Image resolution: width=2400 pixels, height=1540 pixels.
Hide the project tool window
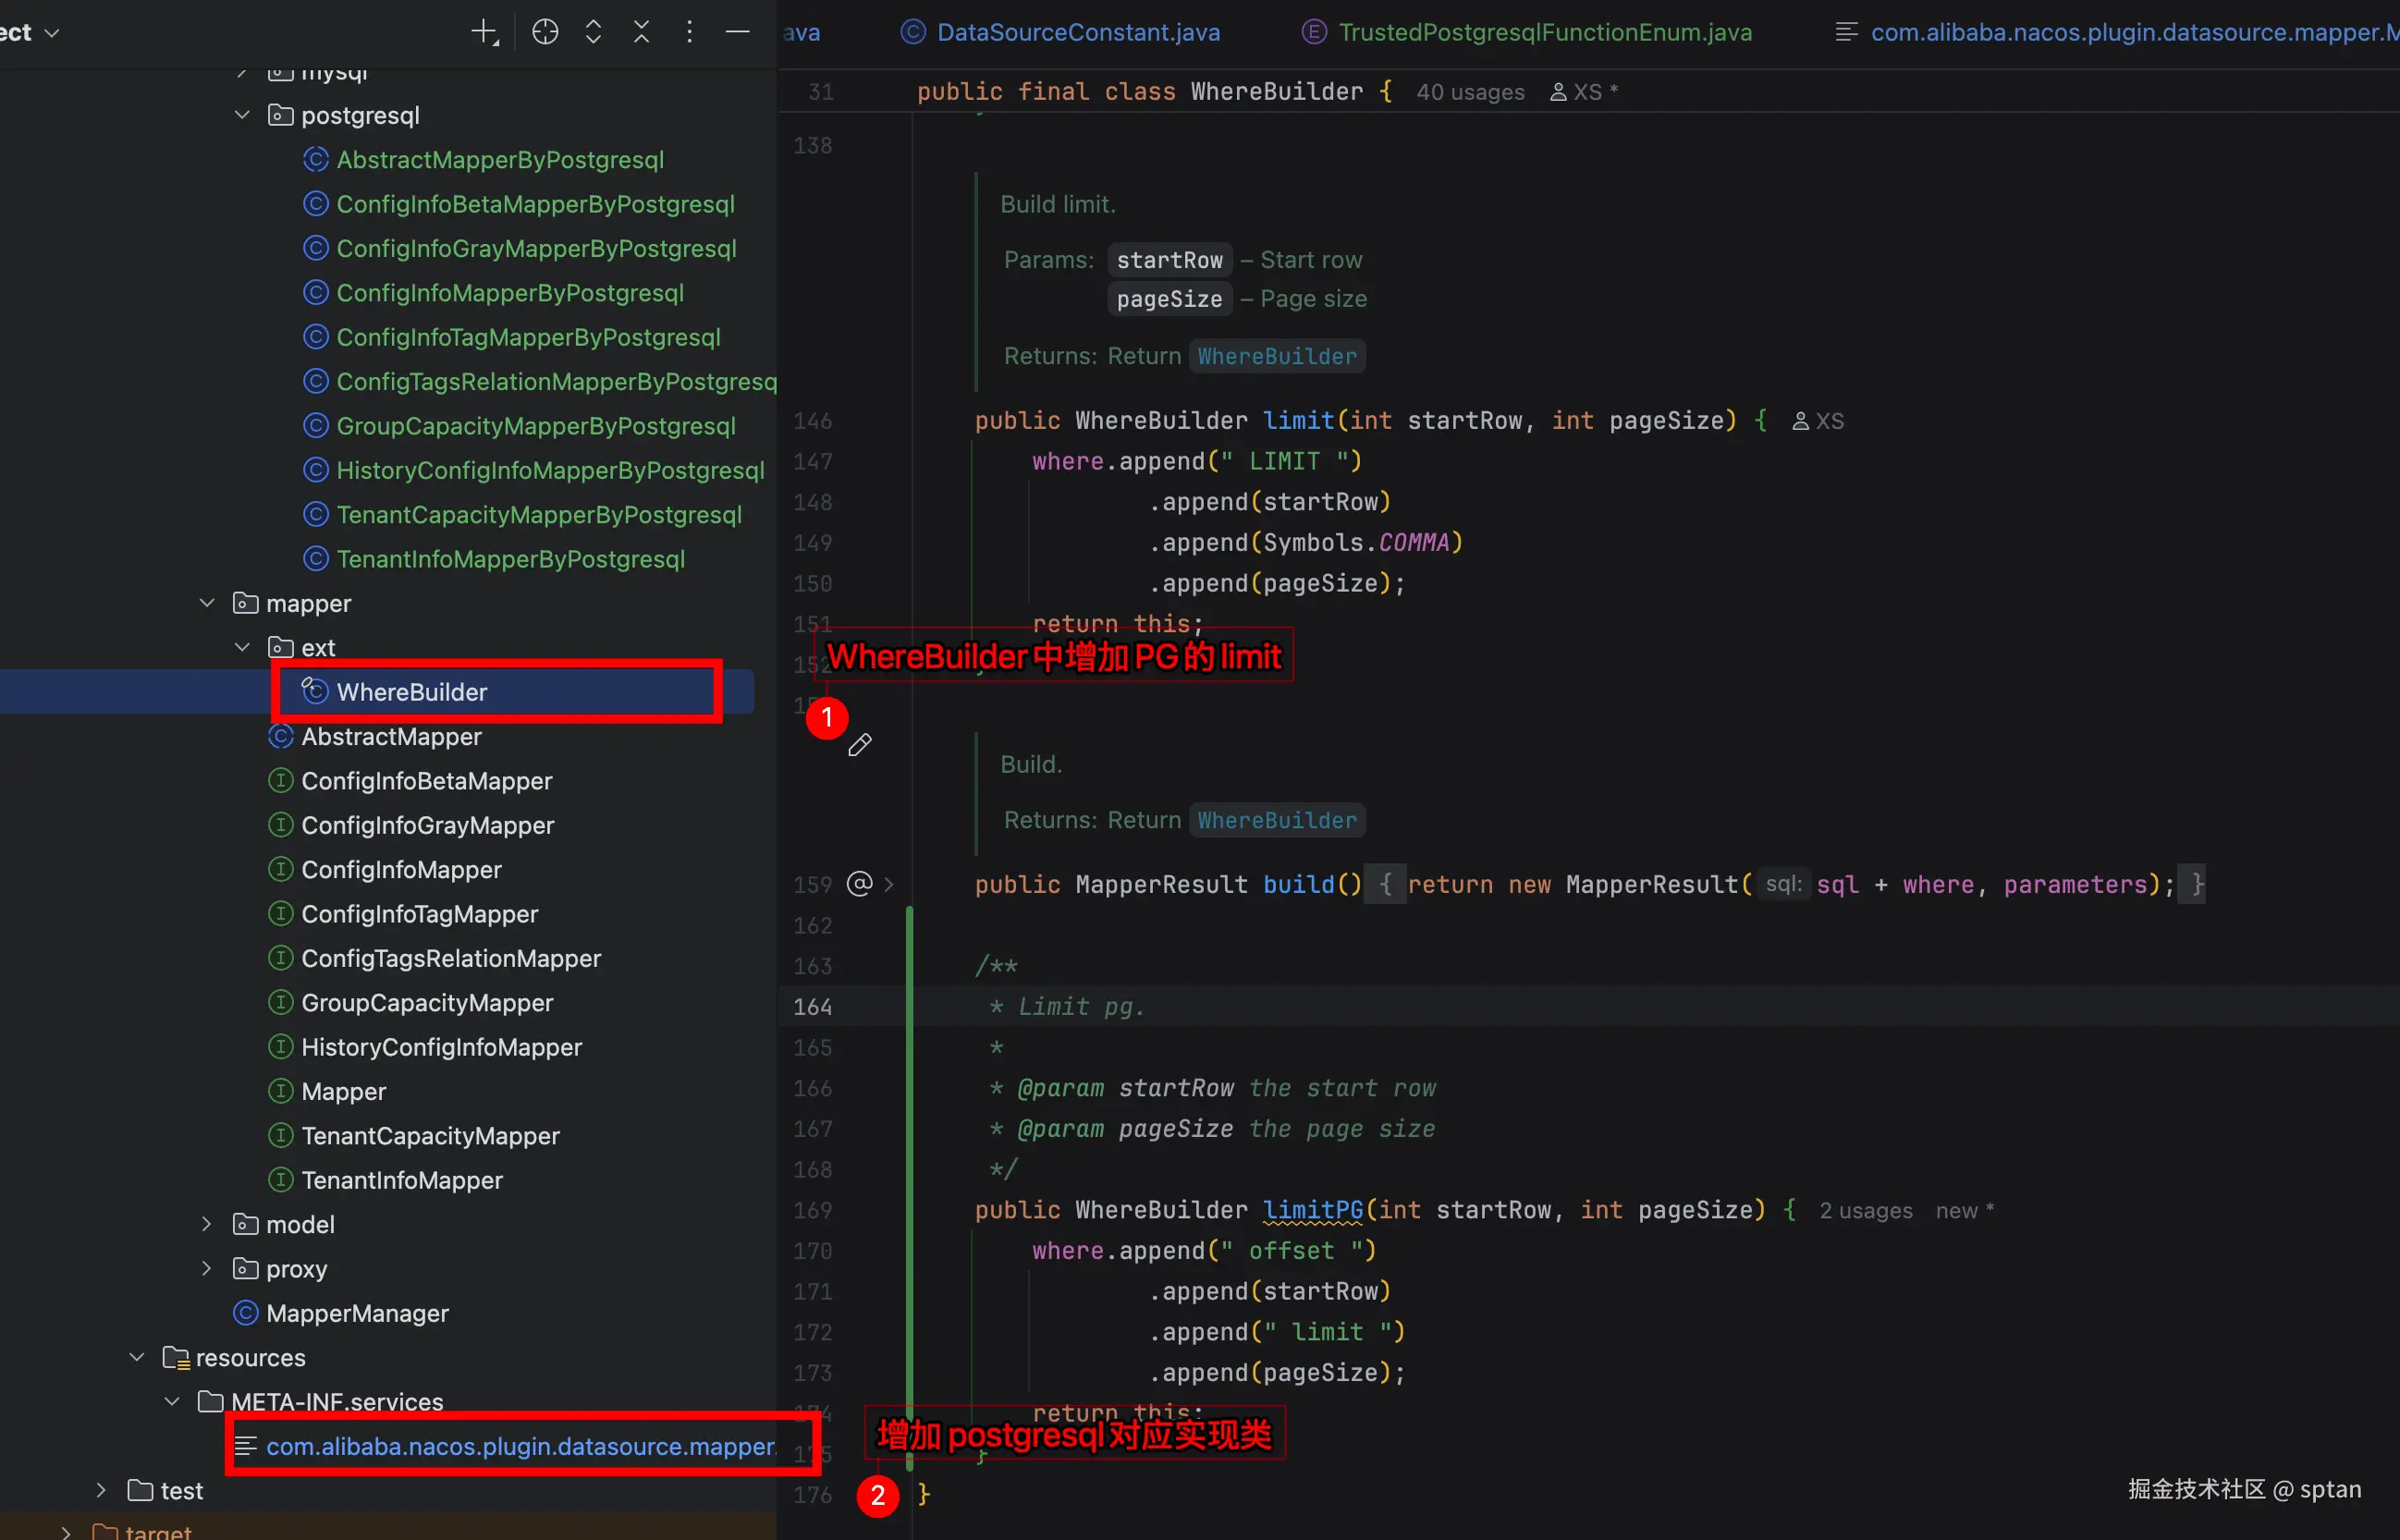click(x=737, y=32)
